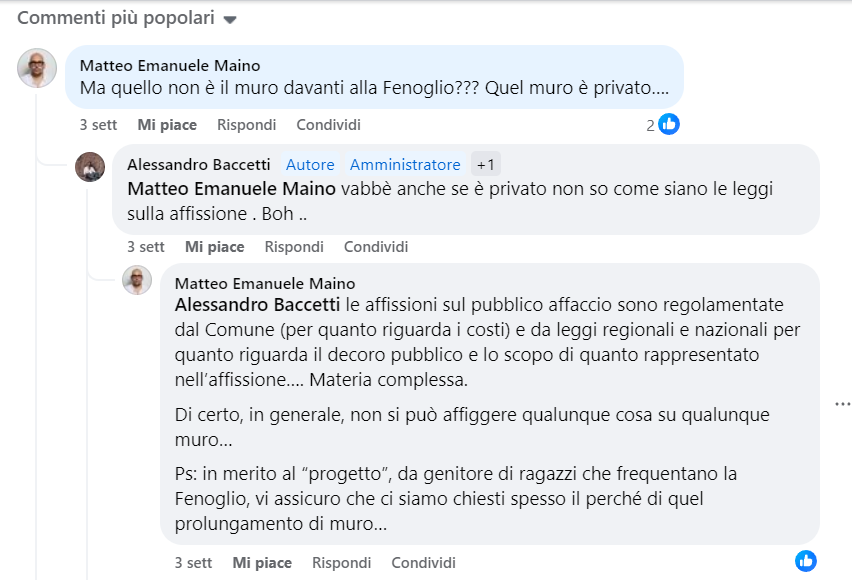Like the first comment with 'Mi piace'
This screenshot has height=580, width=852.
click(x=167, y=124)
